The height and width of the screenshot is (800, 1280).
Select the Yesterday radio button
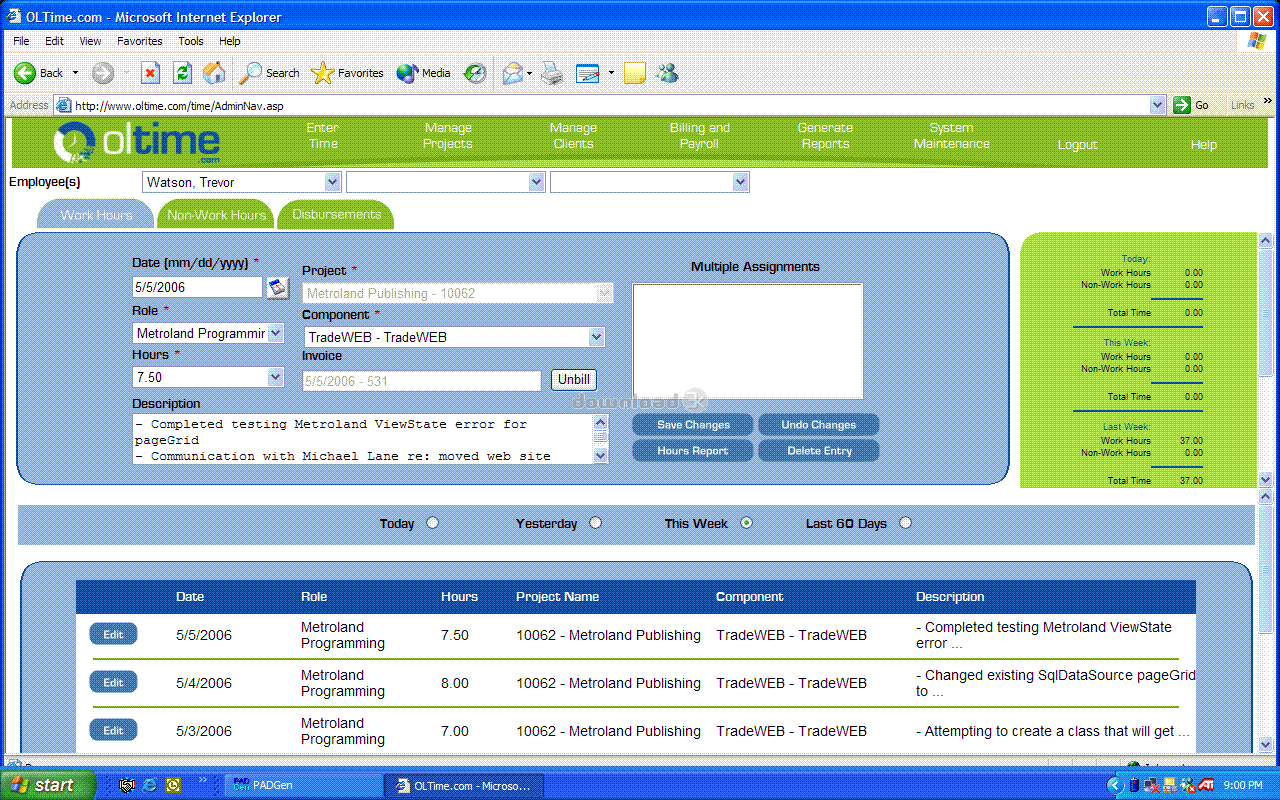[595, 523]
